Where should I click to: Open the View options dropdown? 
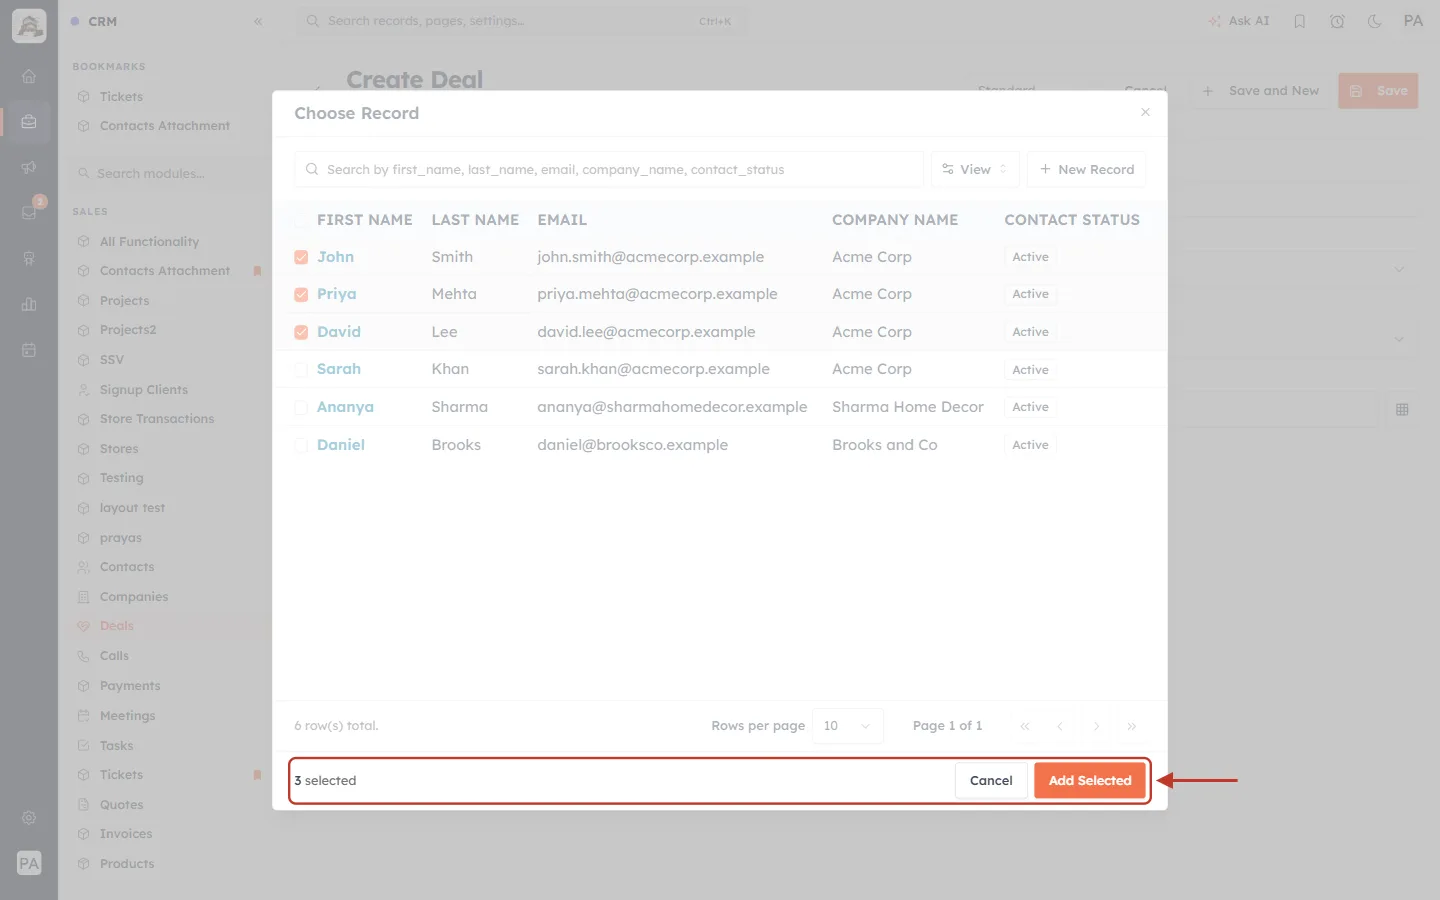(975, 169)
